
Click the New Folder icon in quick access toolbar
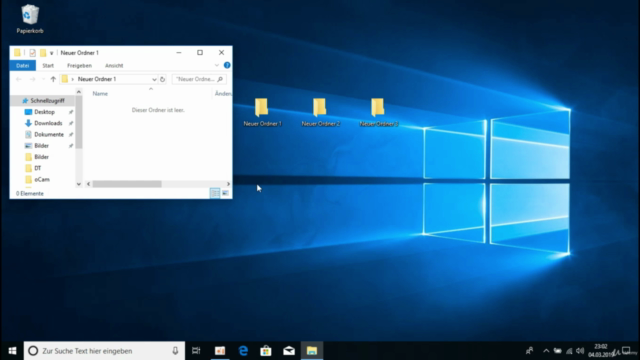43,53
